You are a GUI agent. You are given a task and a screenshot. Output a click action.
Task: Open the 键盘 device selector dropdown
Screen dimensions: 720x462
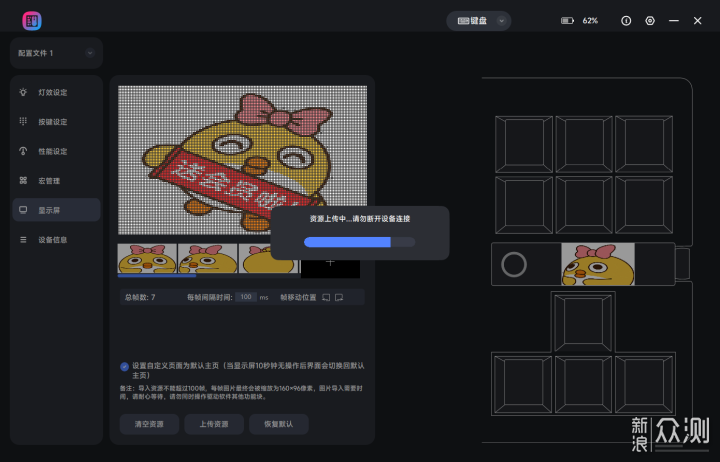tap(478, 21)
